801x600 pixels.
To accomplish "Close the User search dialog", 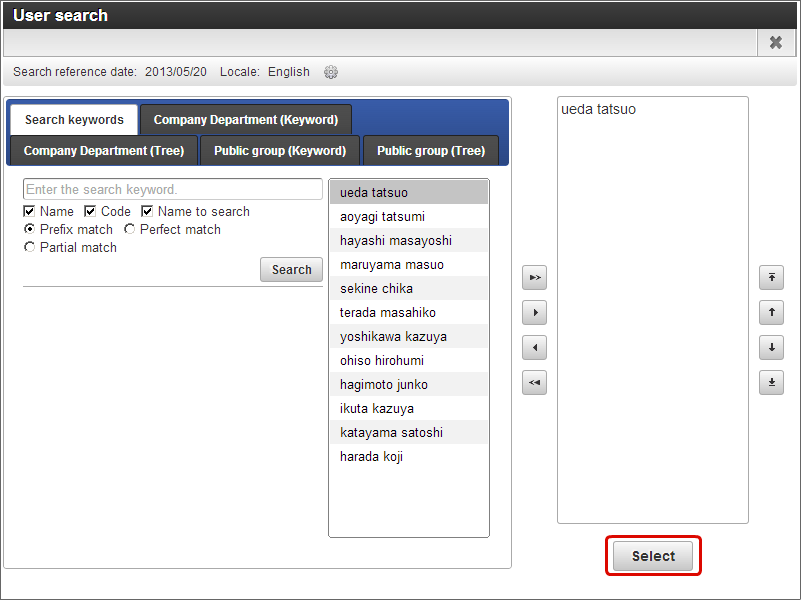I will [775, 42].
